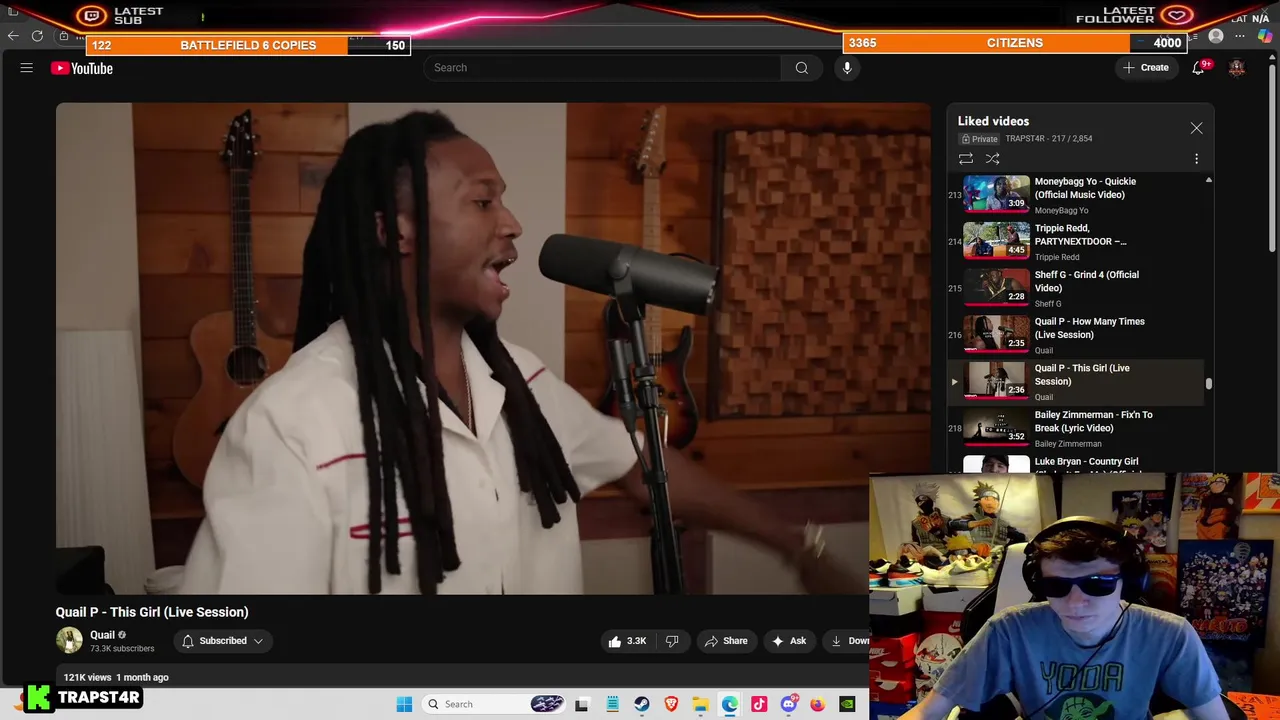Viewport: 1280px width, 720px height.
Task: Toggle loop playlist in Liked videos
Action: pyautogui.click(x=966, y=159)
